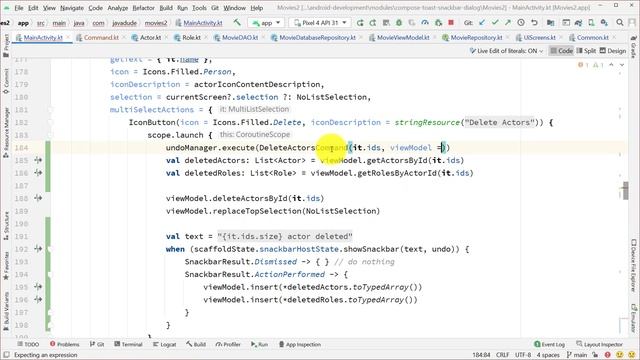Click the Git Commit checkmark icon
This screenshot has height=360, width=640.
[x=495, y=23]
